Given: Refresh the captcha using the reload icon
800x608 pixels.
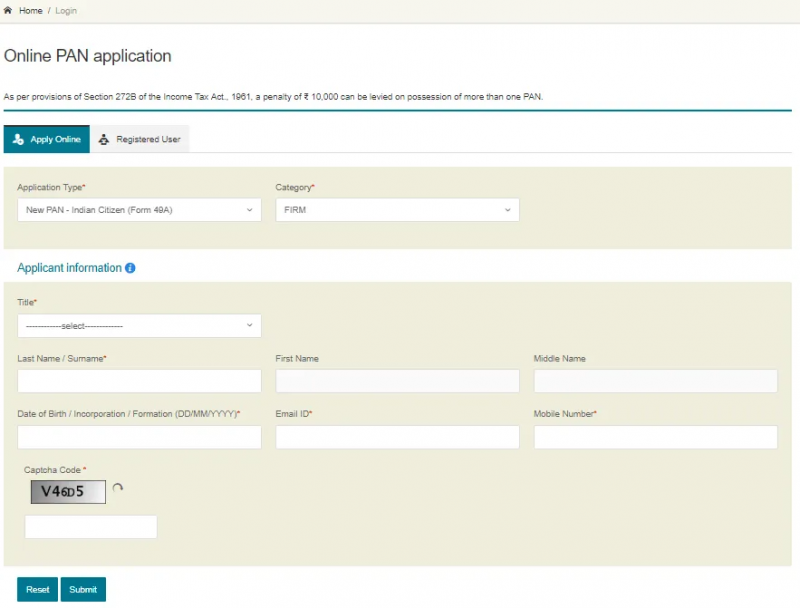Looking at the screenshot, I should [118, 487].
